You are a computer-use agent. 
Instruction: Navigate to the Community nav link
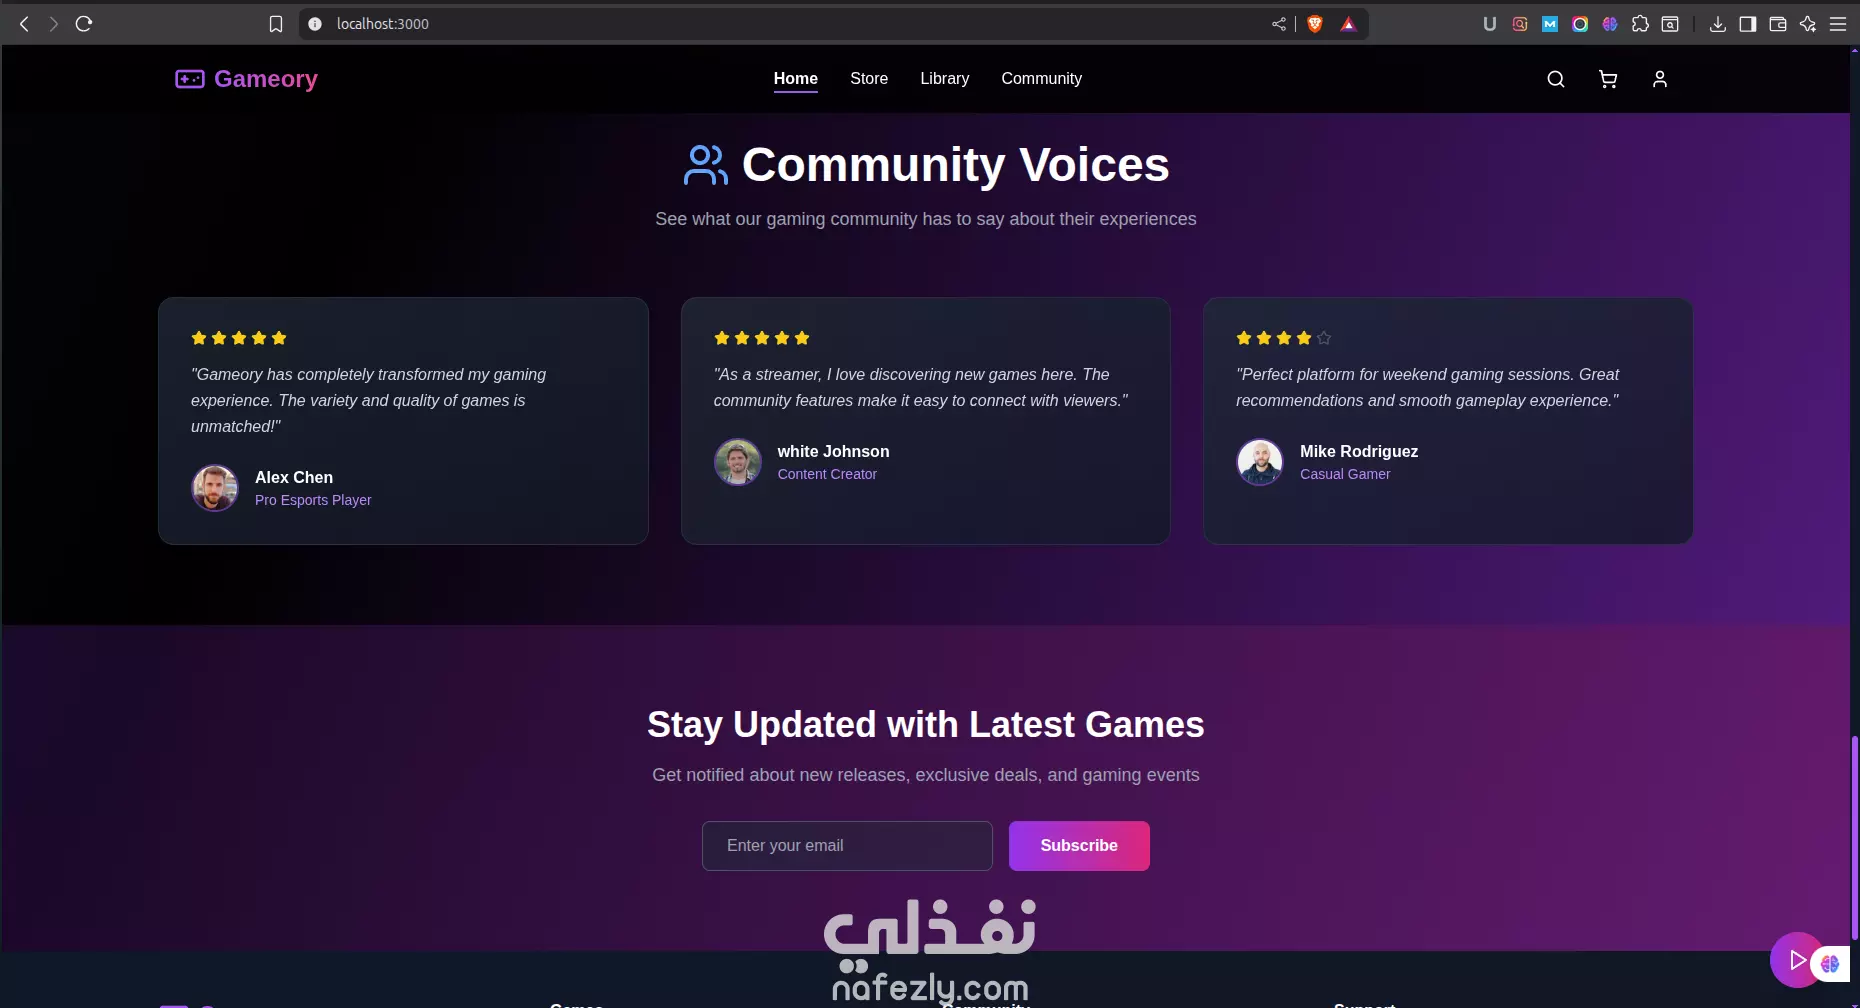coord(1041,79)
